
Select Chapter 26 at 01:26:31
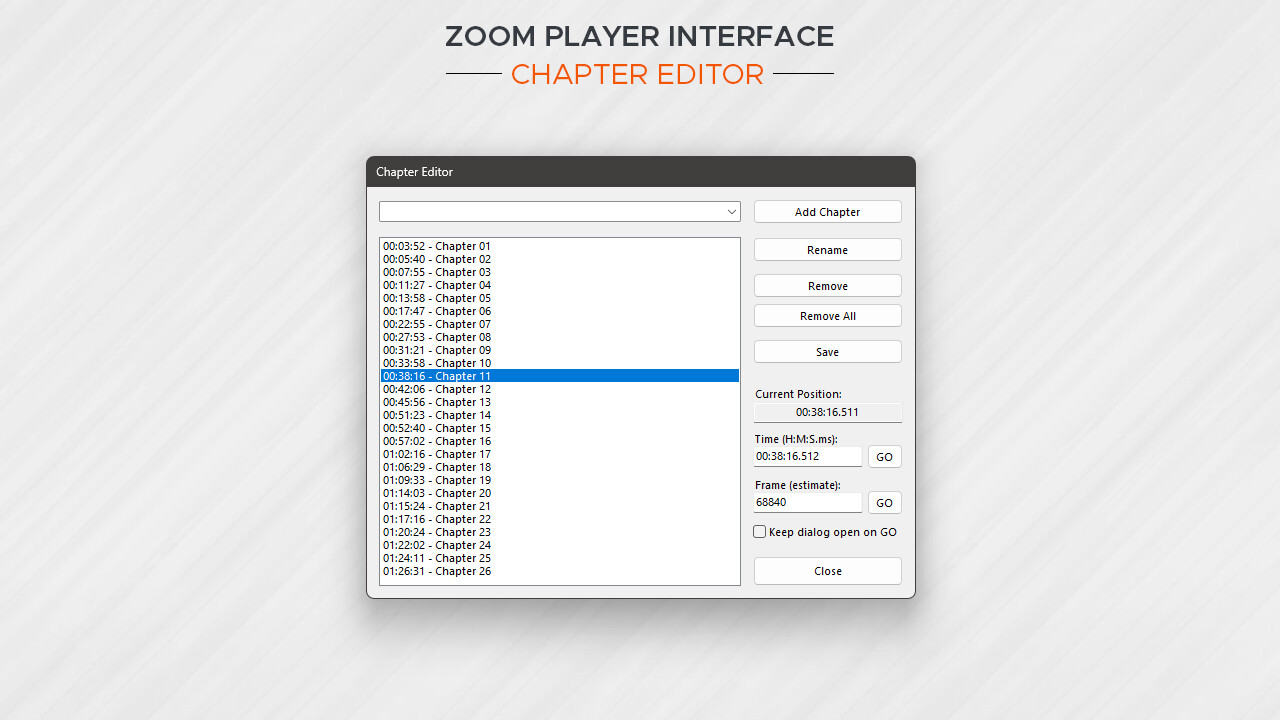click(x=437, y=571)
